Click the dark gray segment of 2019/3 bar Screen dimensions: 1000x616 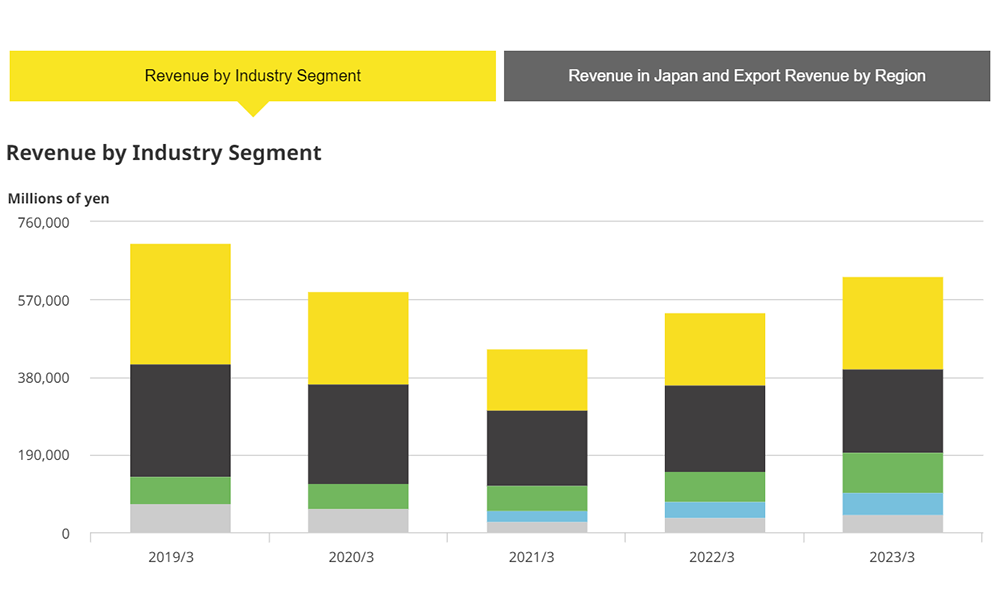[x=180, y=420]
